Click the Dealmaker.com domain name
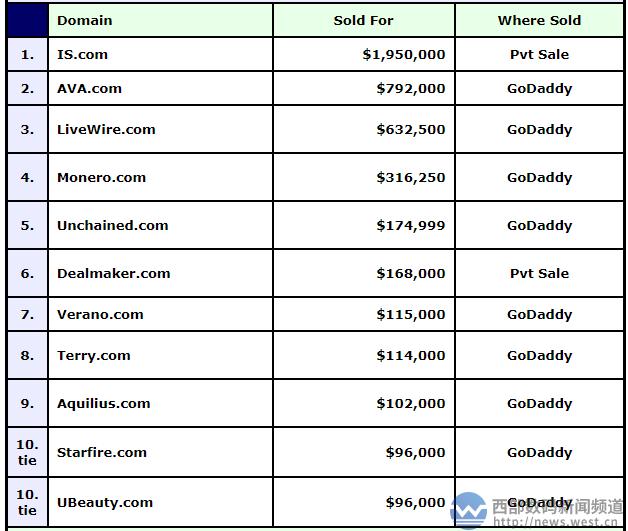 point(113,273)
